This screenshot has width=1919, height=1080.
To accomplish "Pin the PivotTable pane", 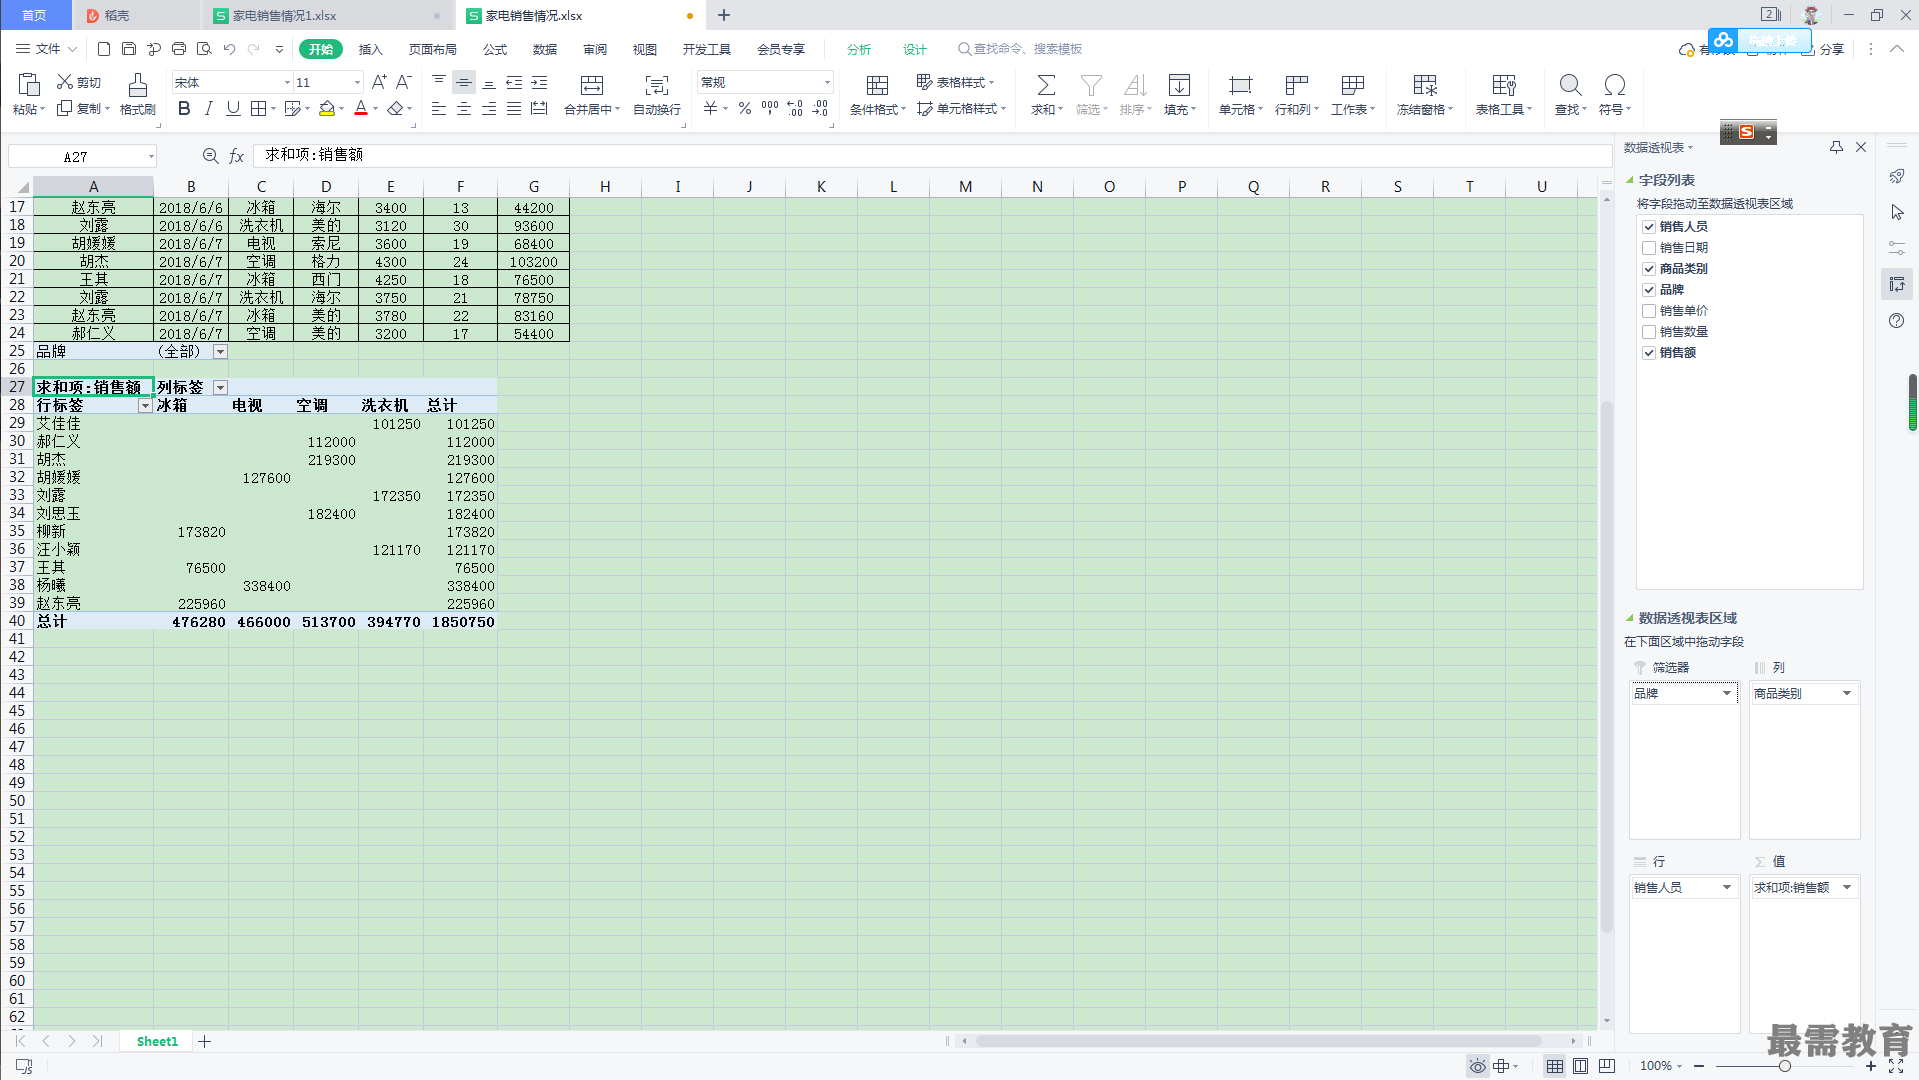I will (x=1836, y=147).
